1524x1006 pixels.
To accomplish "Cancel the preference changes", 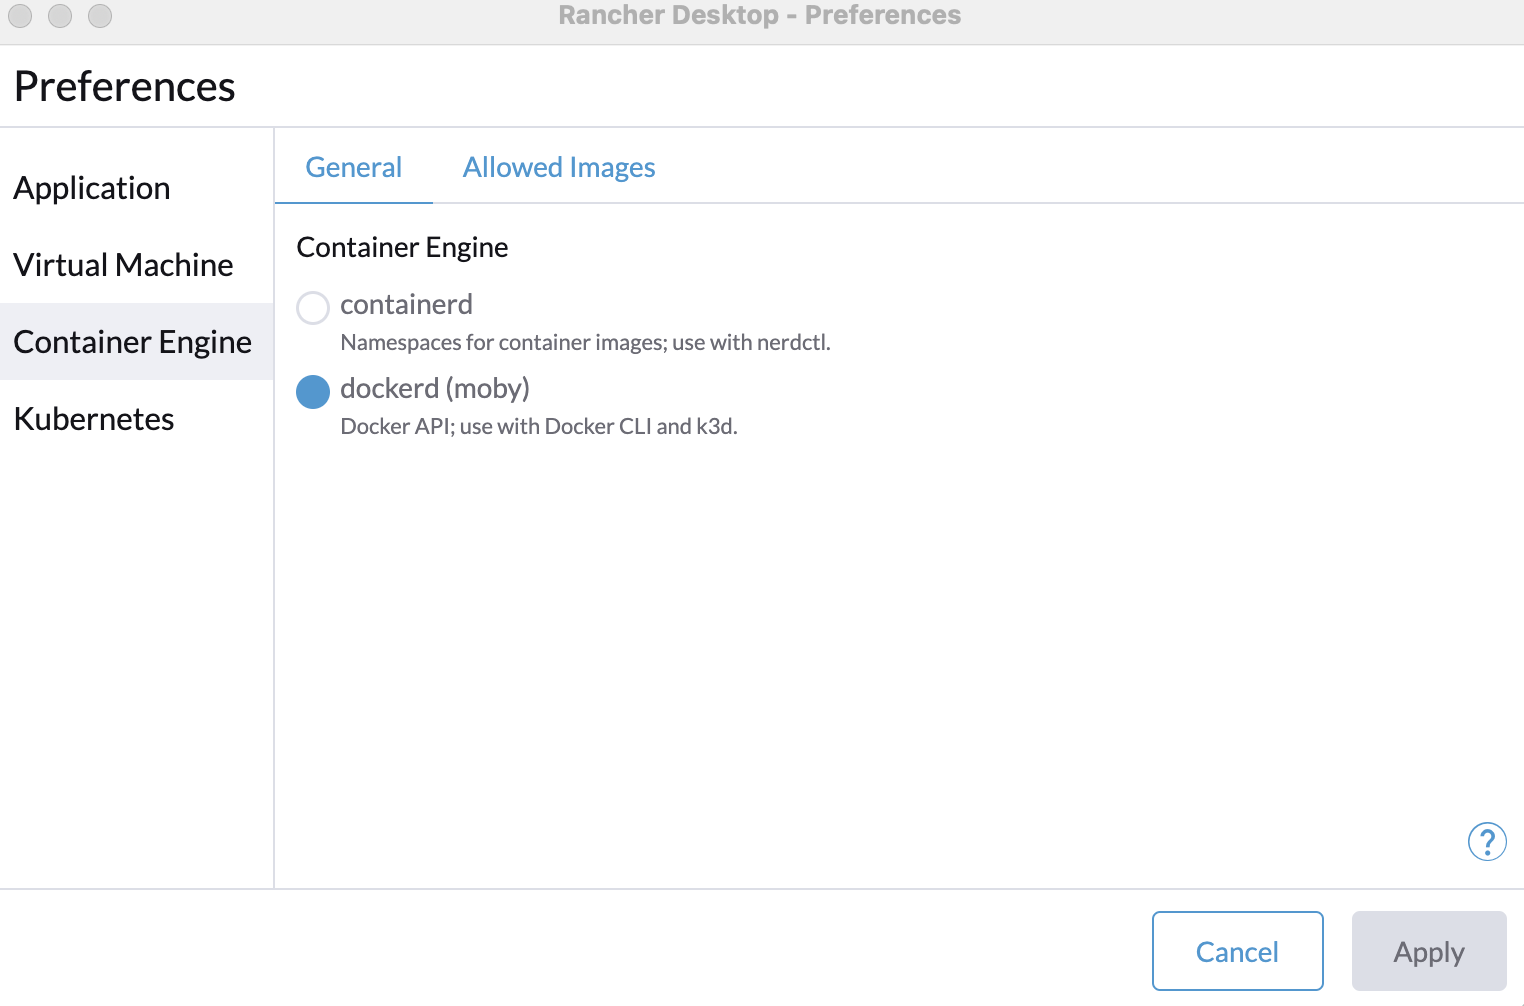I will click(x=1237, y=951).
